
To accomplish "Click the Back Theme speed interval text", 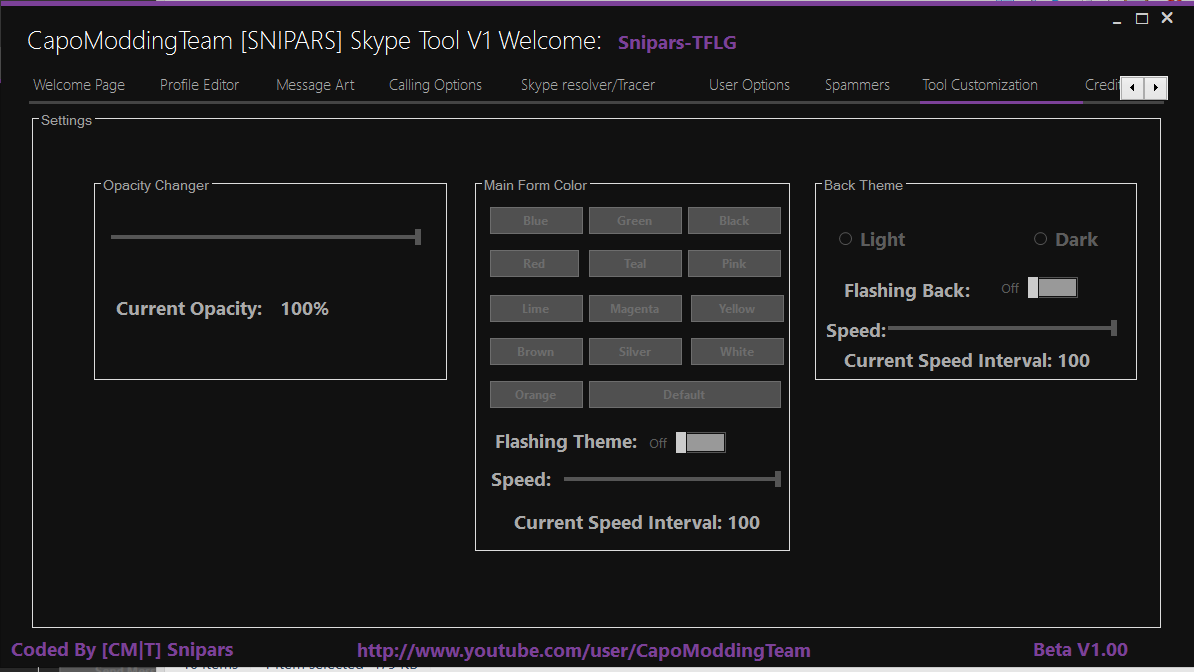I will [x=967, y=360].
